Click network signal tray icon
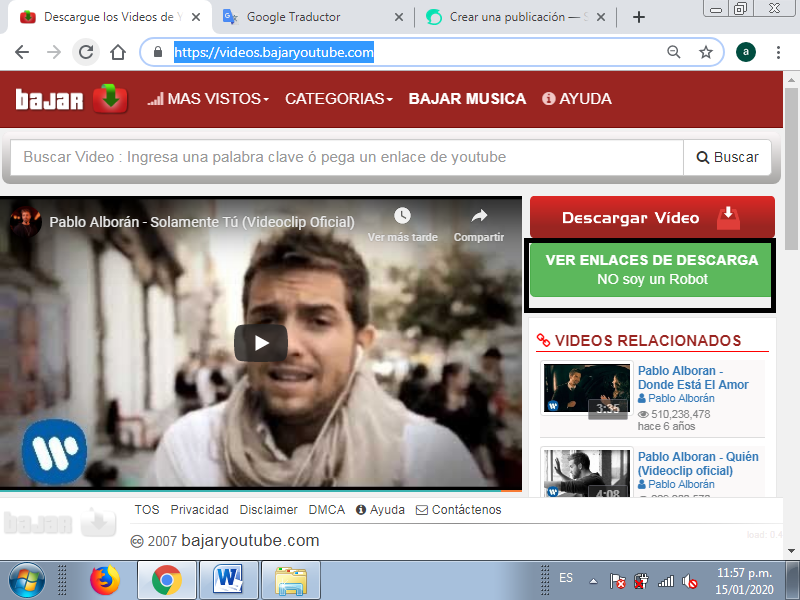This screenshot has height=600, width=800. (666, 581)
